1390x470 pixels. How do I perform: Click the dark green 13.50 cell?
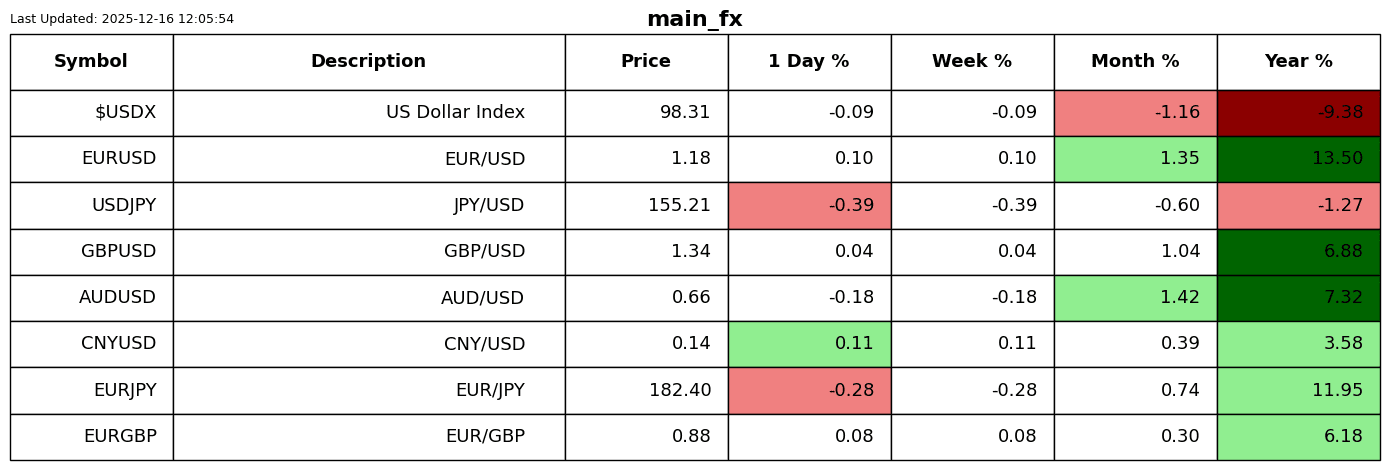[x=1298, y=159]
